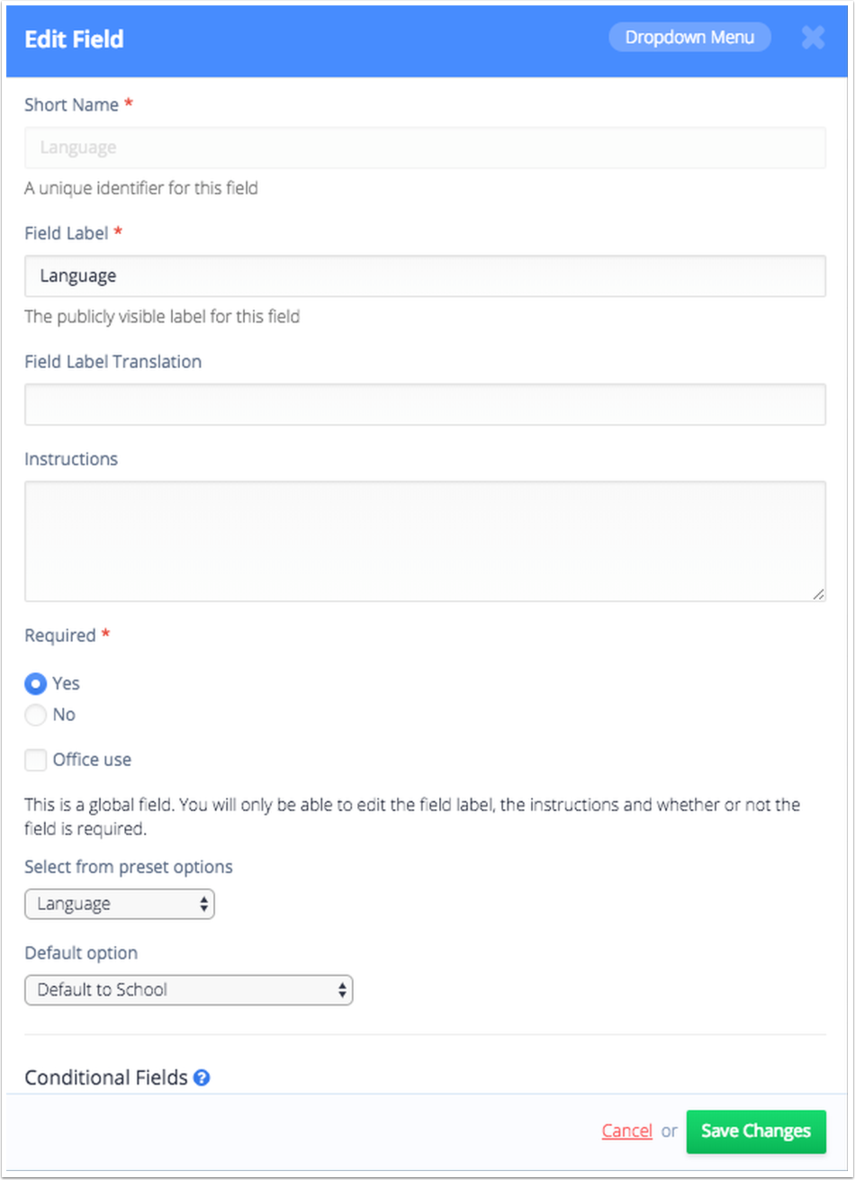This screenshot has height=1180, width=855.
Task: Click the Yes label next to radio
Action: 66,683
